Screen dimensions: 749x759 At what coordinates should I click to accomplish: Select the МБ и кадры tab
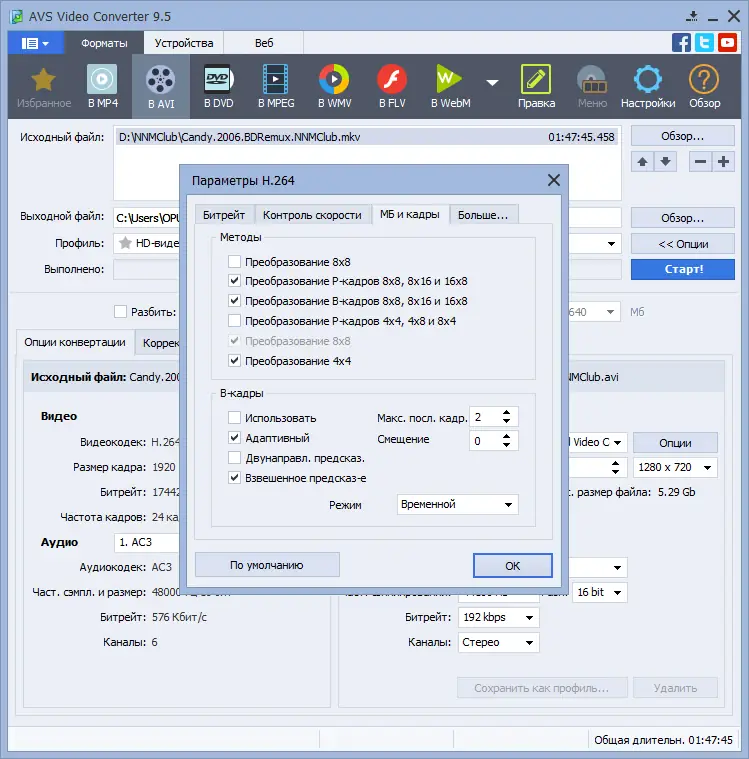tap(410, 214)
